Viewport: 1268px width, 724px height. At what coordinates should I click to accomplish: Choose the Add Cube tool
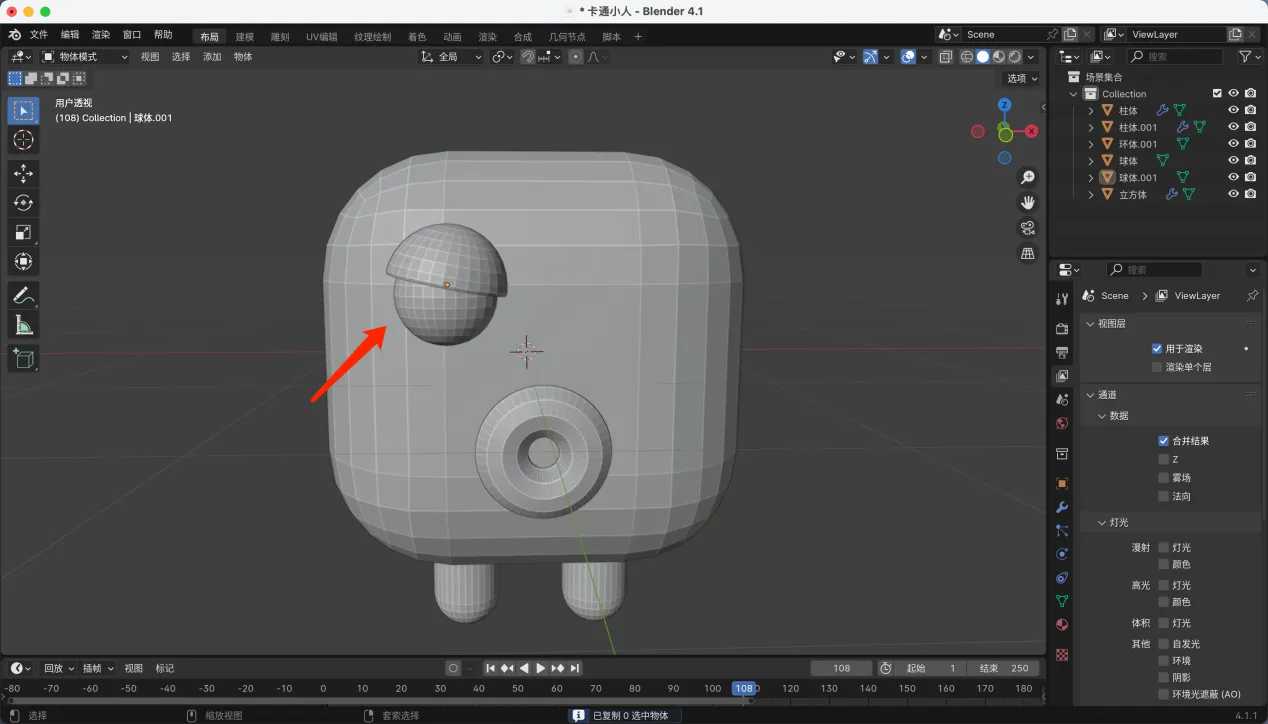[x=23, y=358]
